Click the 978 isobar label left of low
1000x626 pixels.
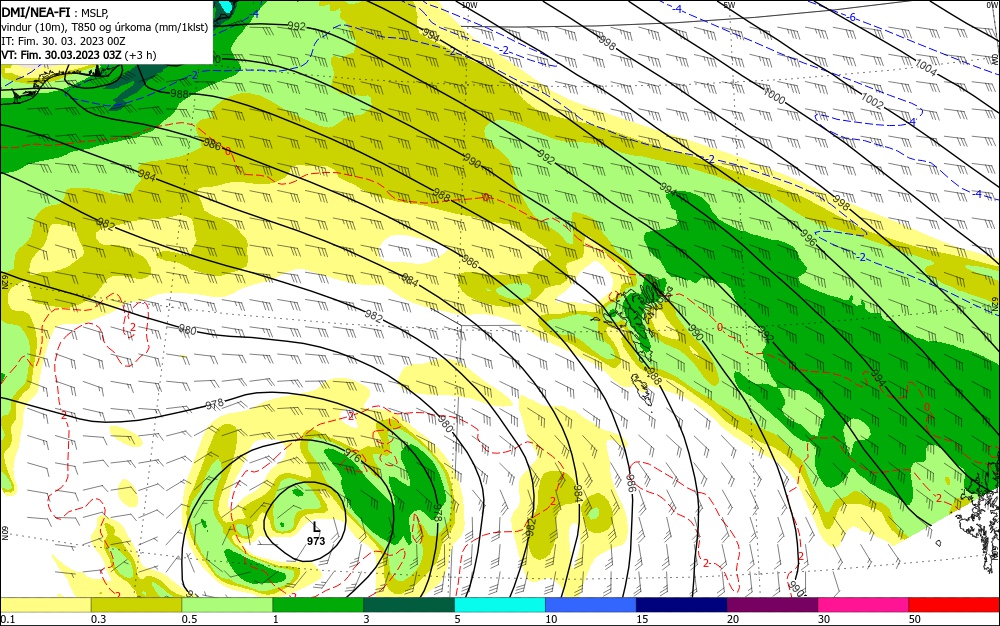214,404
